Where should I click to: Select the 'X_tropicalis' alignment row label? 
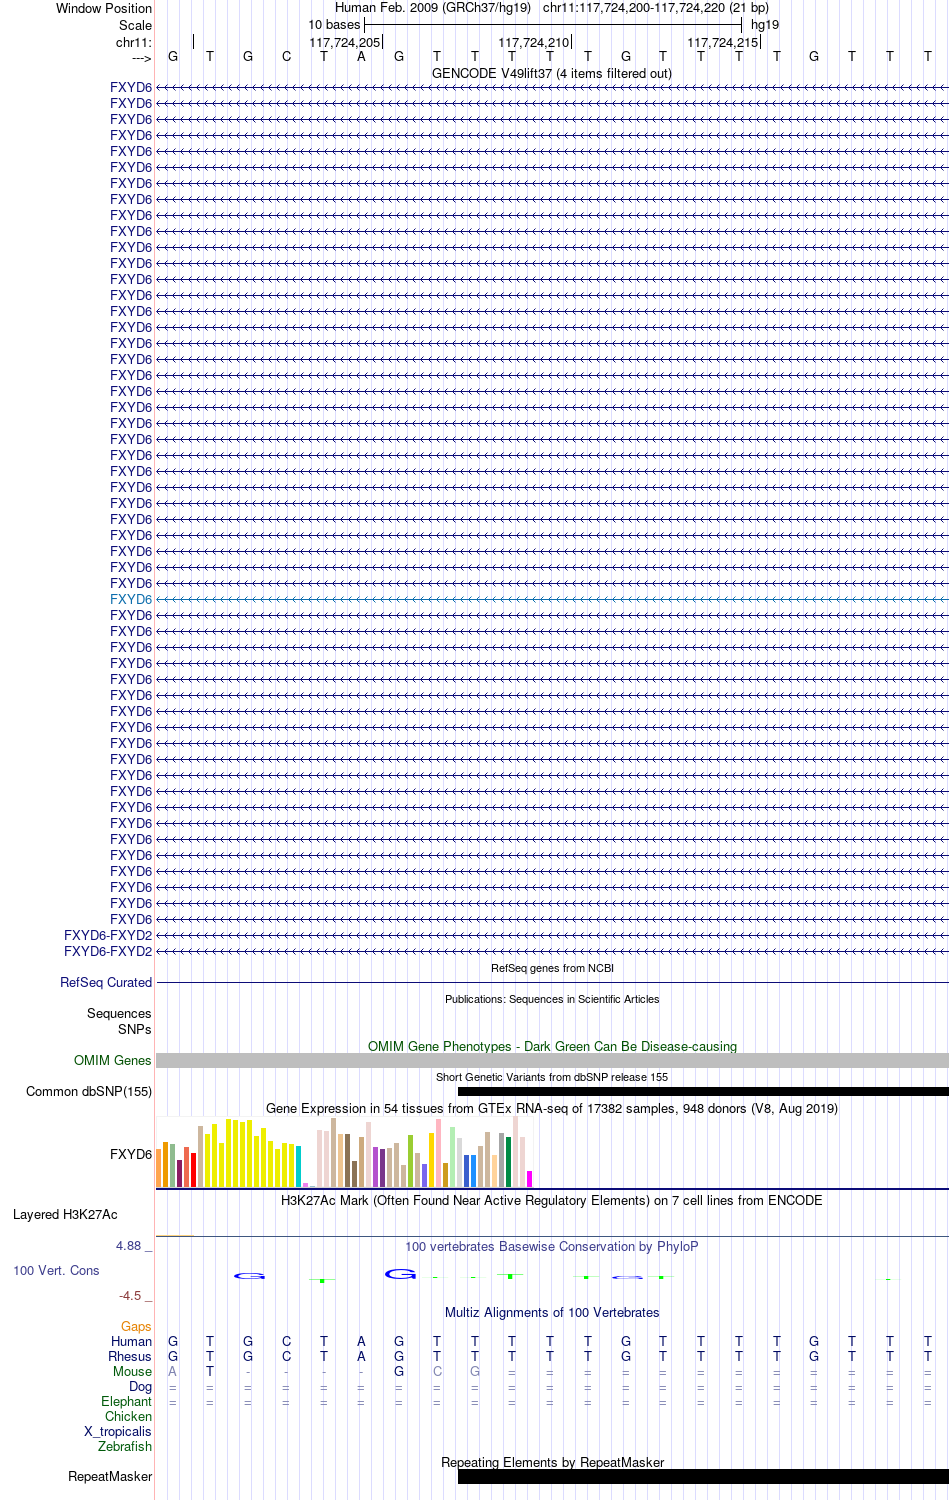(x=118, y=1432)
